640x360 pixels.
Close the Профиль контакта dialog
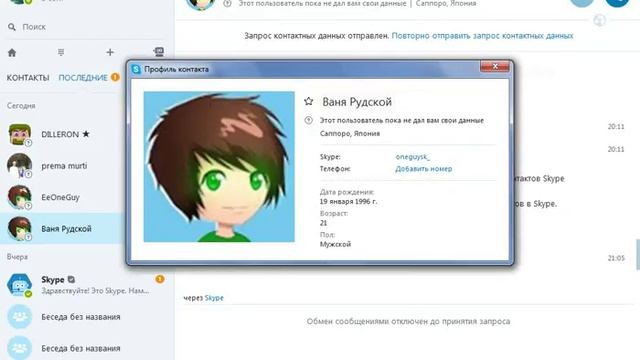pos(495,66)
